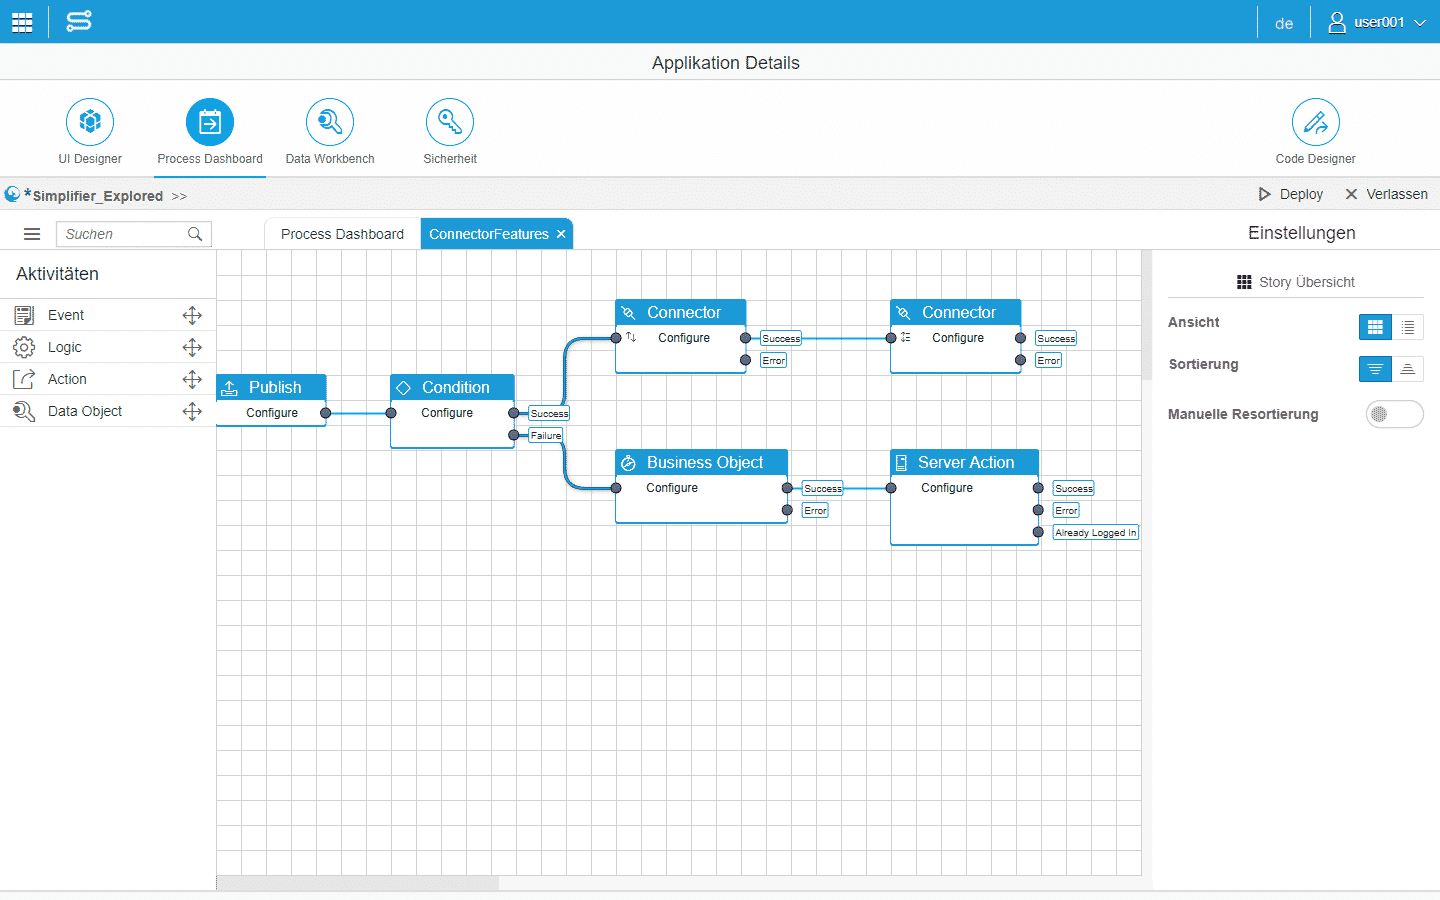This screenshot has height=900, width=1440.
Task: Click the search magnifier icon
Action: [195, 234]
